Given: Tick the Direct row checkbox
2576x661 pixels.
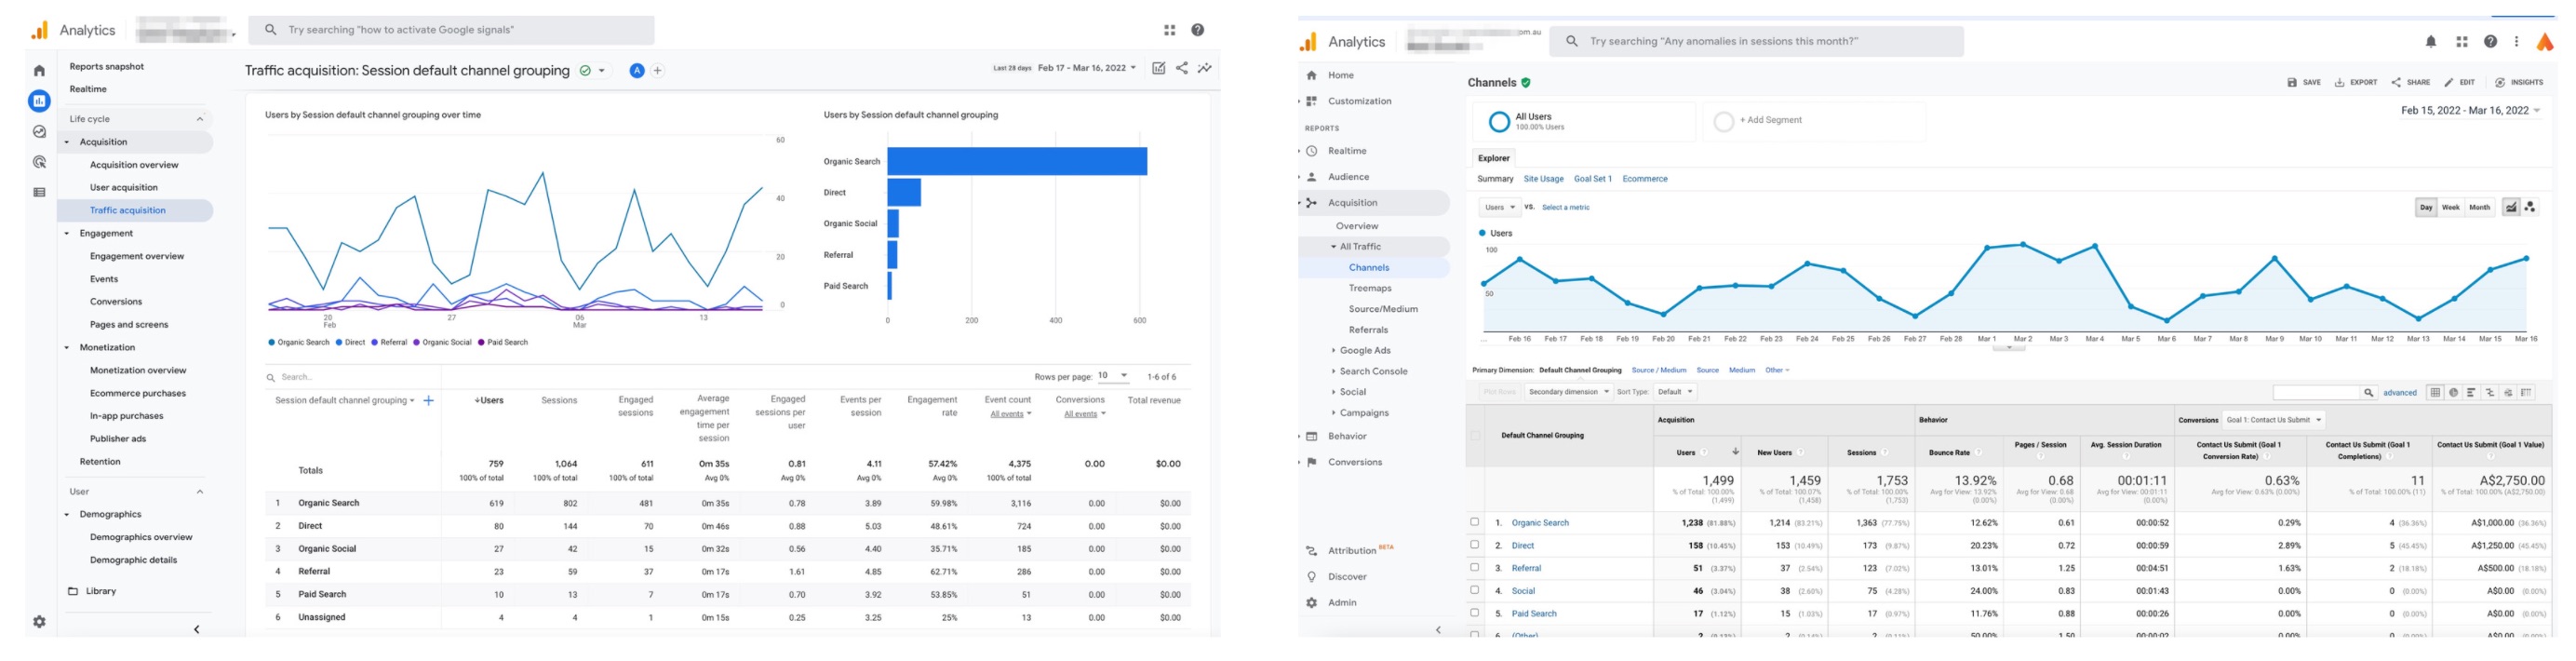Looking at the screenshot, I should [1474, 545].
